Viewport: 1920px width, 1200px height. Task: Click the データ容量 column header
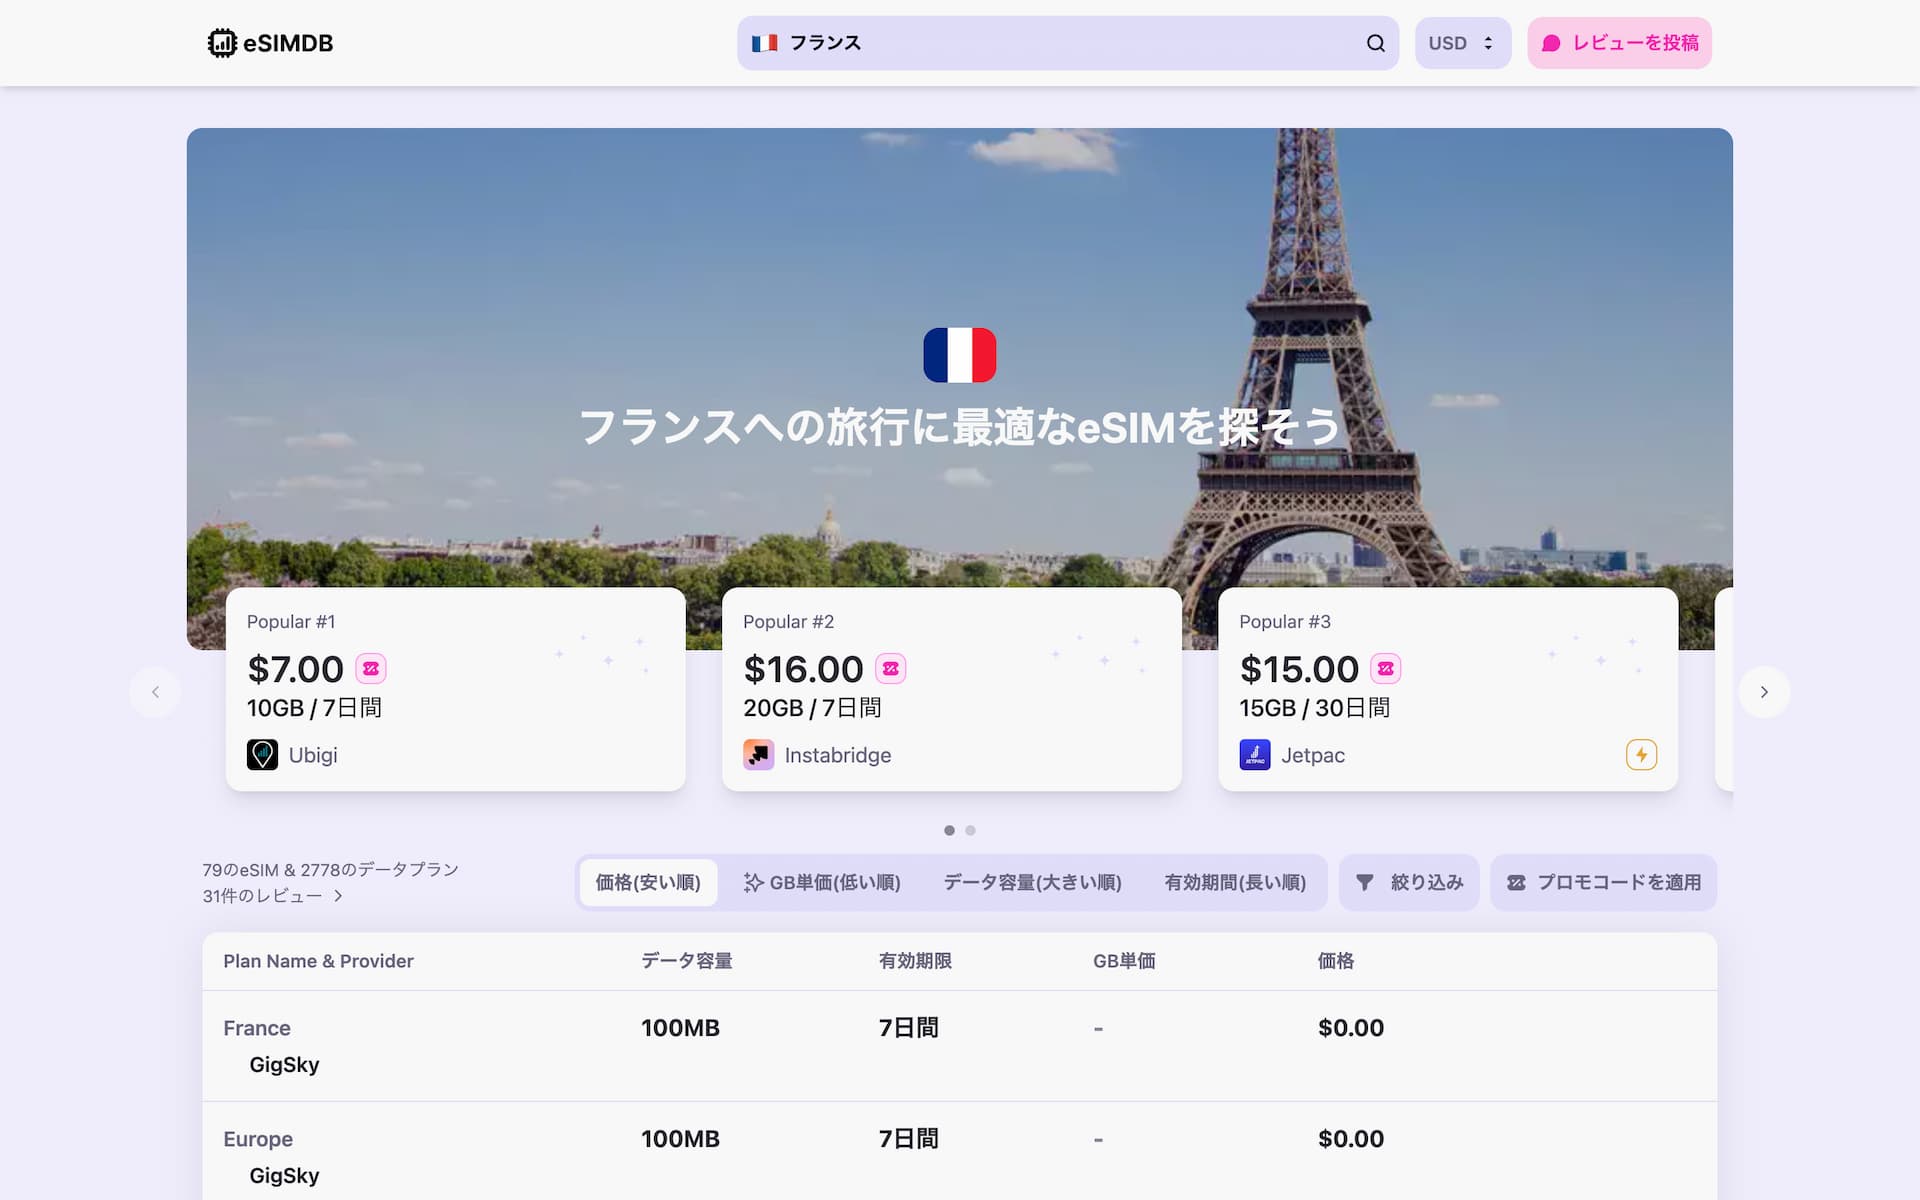coord(686,961)
